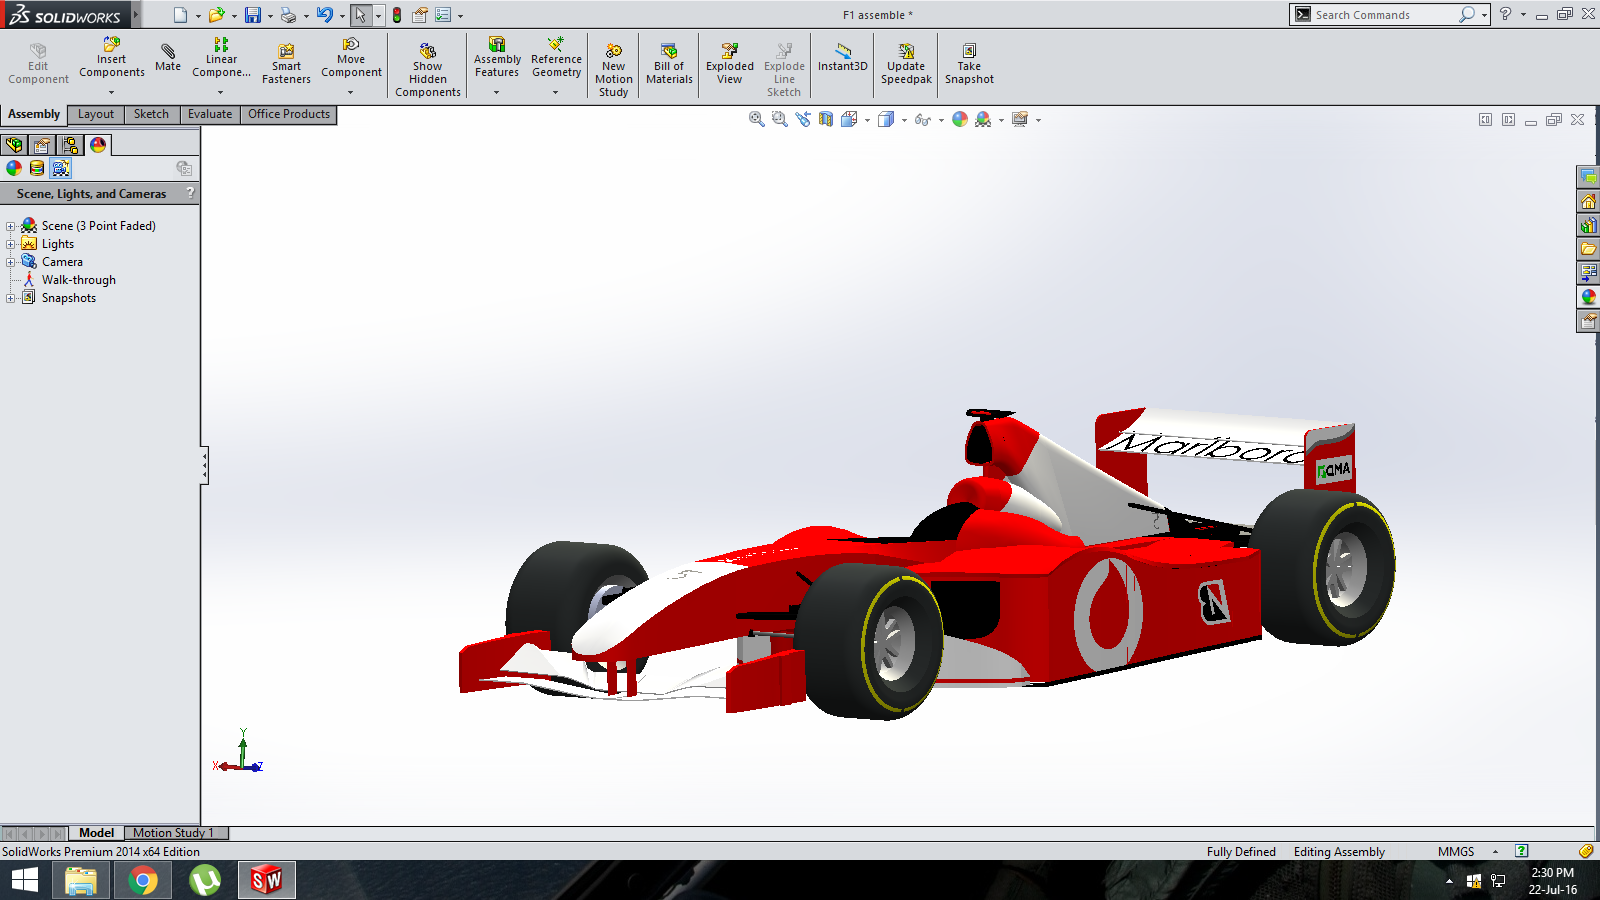Activate the Move Component tool
Screen dimensions: 1600x900
[x=351, y=58]
